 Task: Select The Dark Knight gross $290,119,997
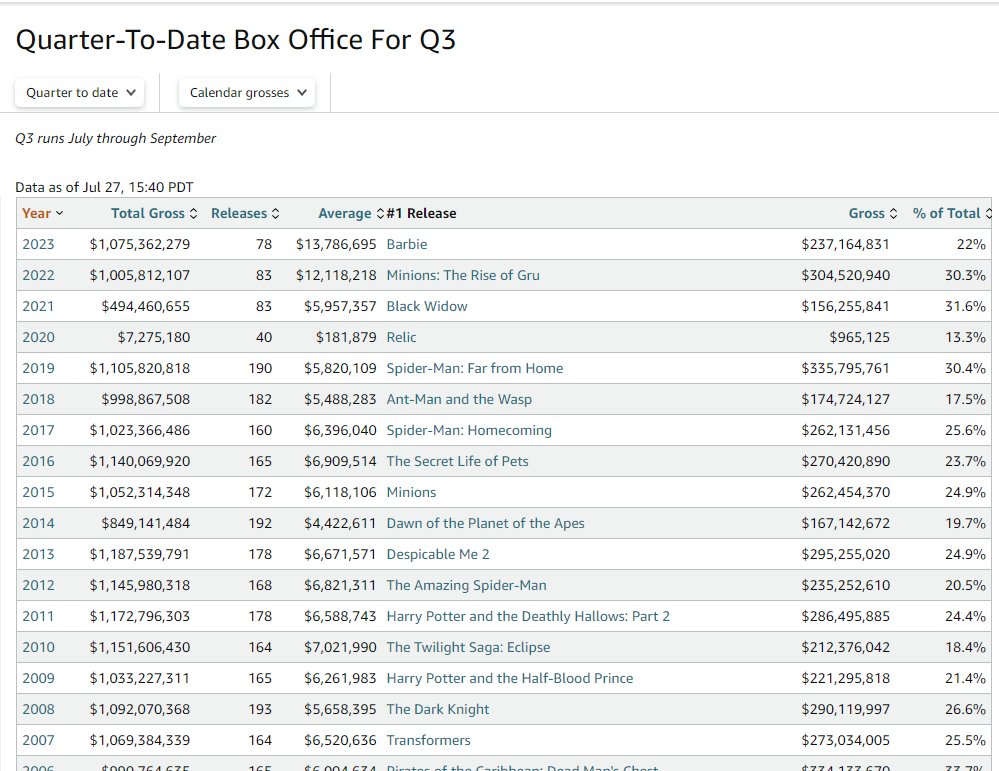click(845, 710)
